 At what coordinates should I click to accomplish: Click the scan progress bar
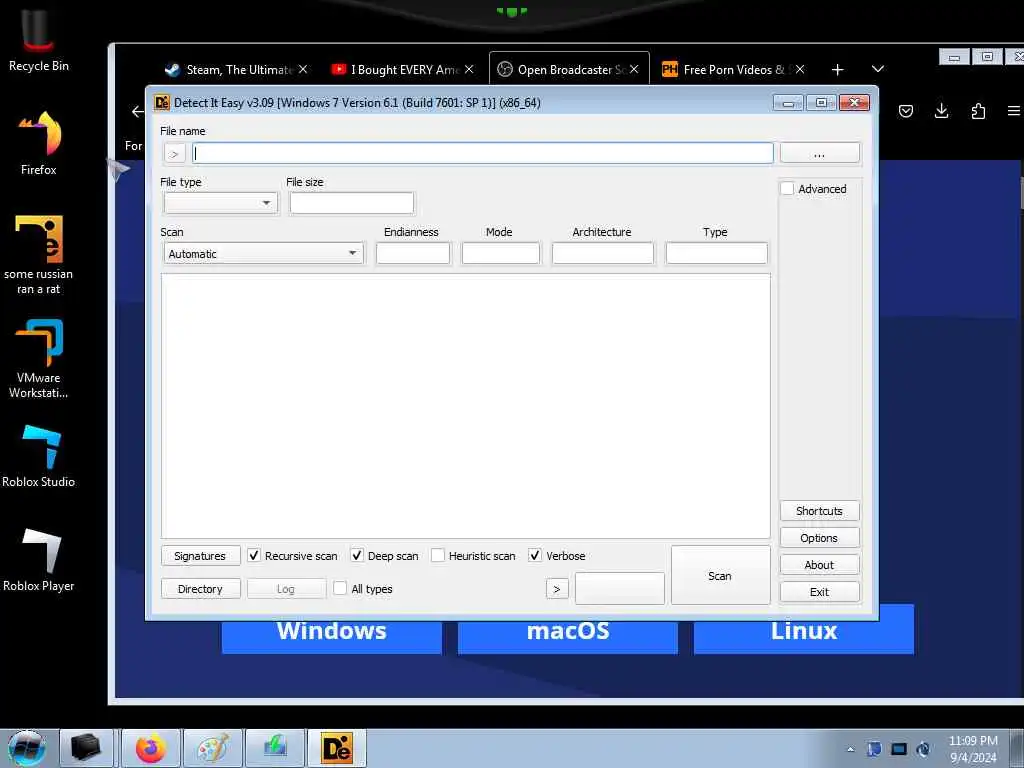[620, 588]
